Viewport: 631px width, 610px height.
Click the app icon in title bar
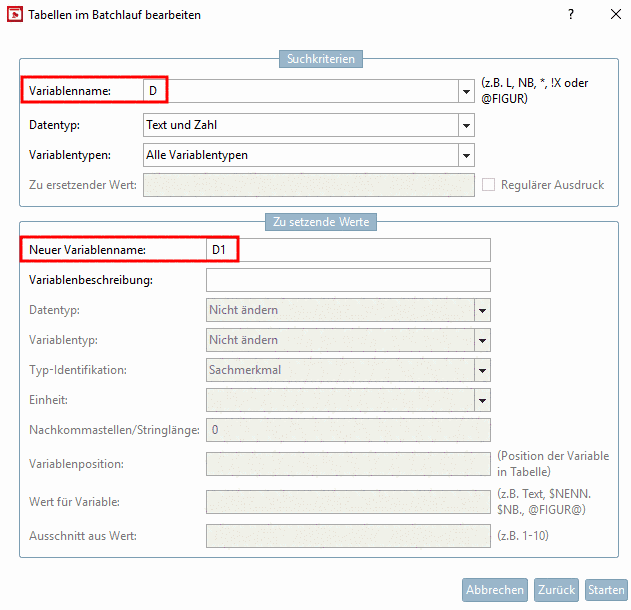coord(14,15)
